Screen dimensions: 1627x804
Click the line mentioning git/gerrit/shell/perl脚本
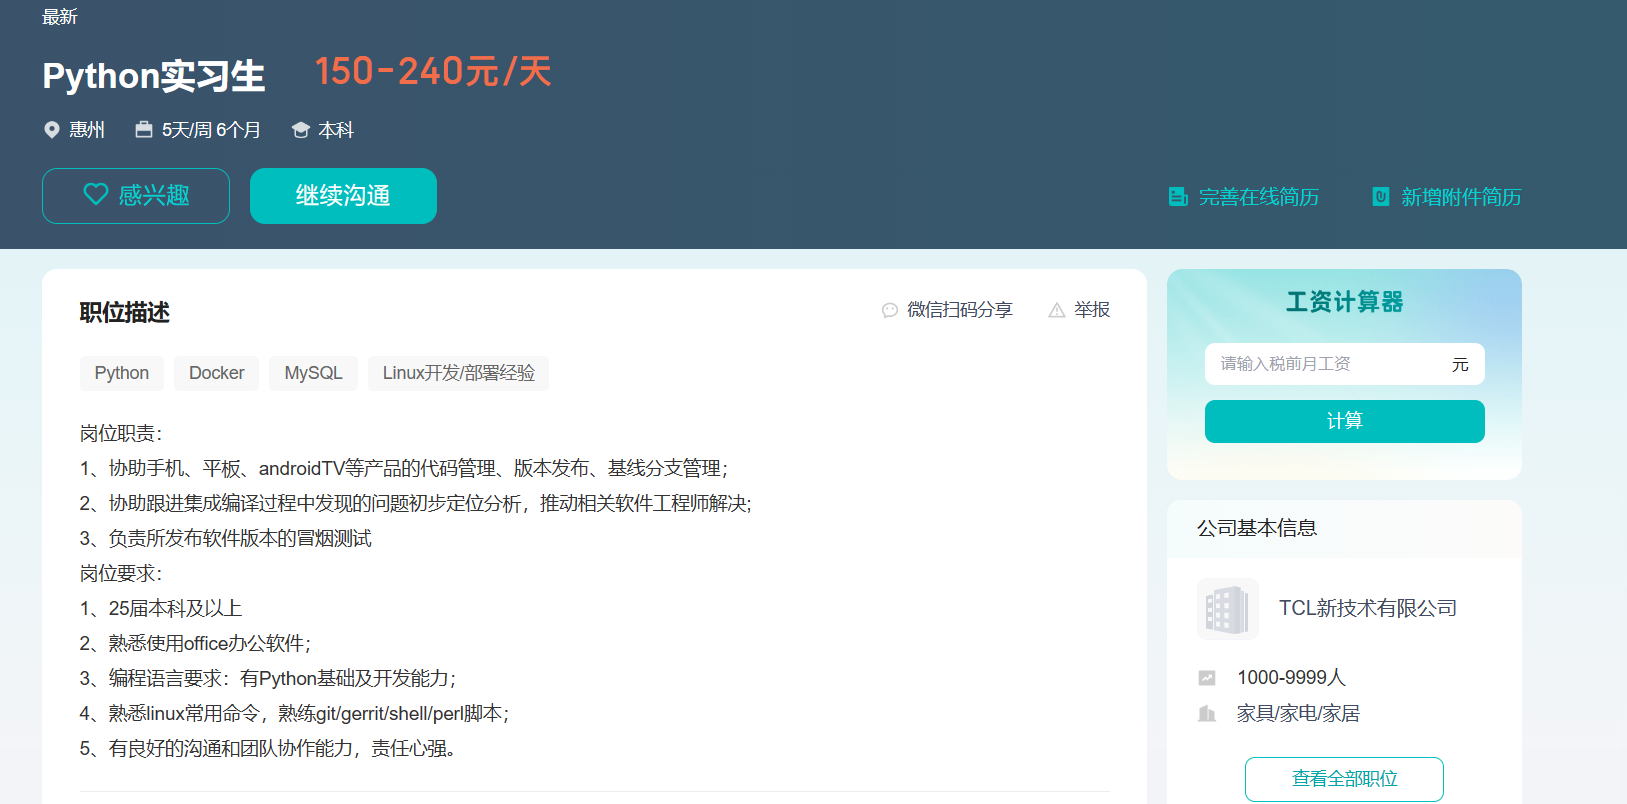pos(295,713)
